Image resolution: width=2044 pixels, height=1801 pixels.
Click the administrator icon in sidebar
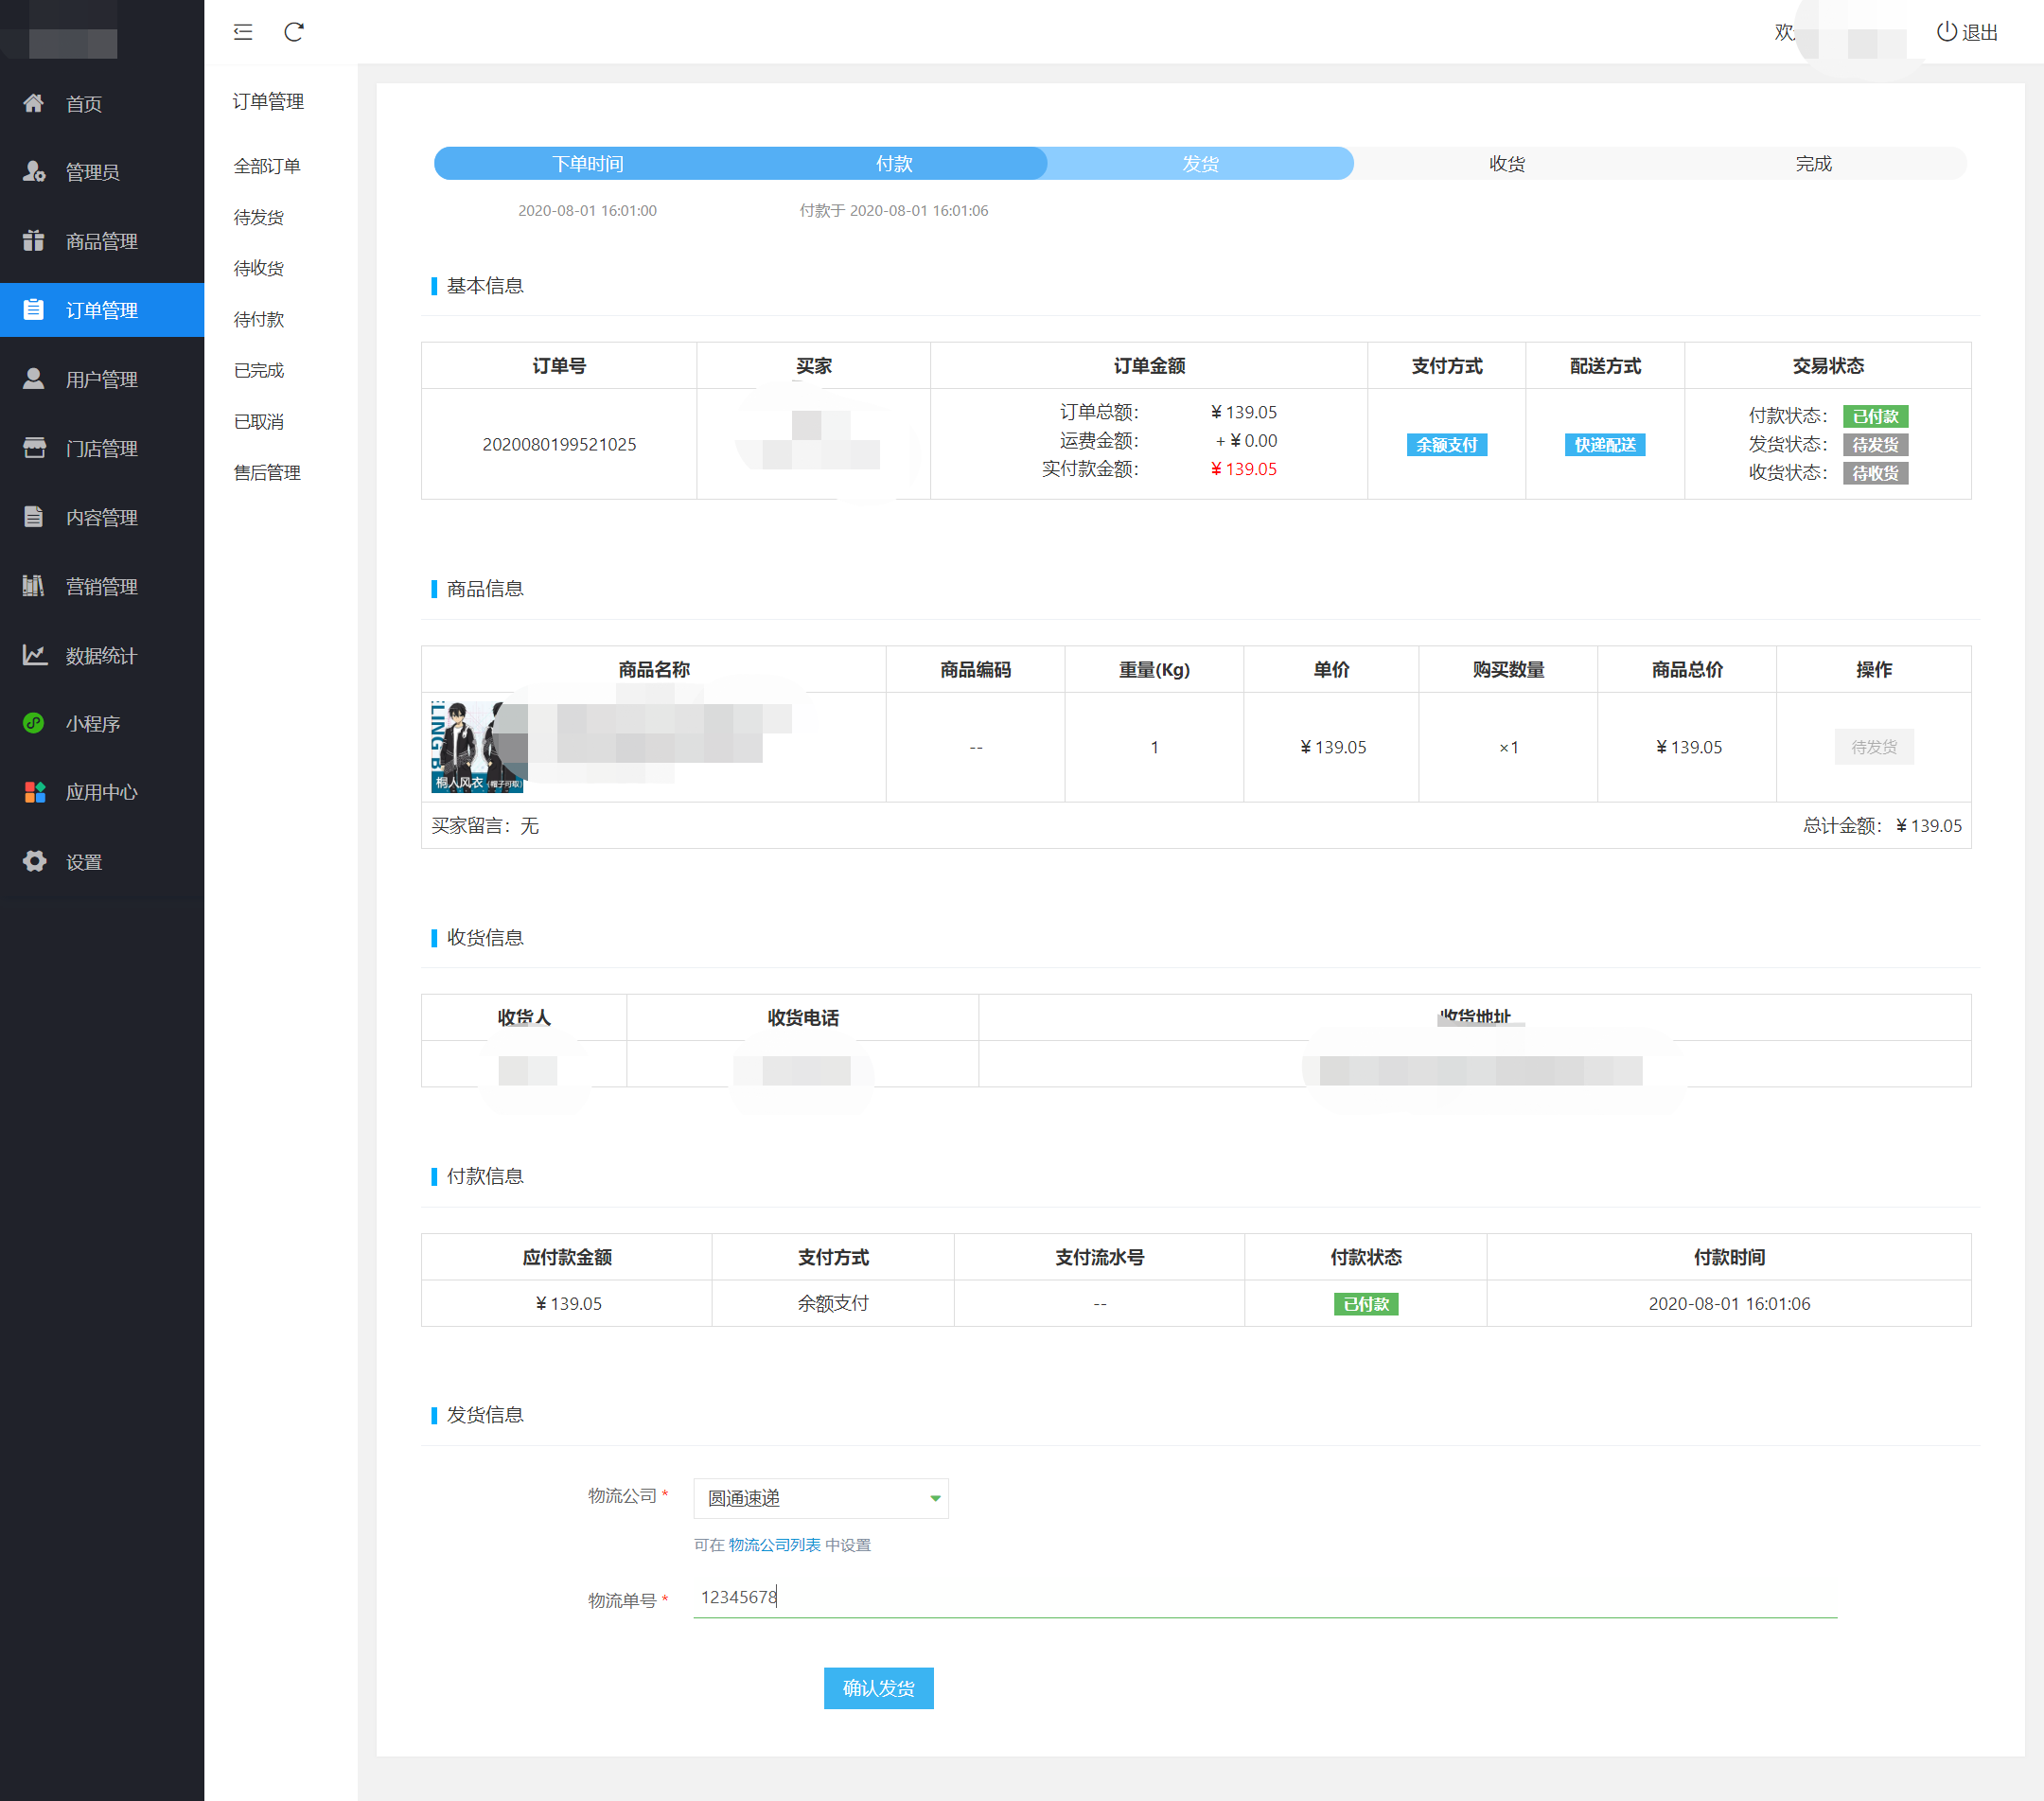click(34, 172)
